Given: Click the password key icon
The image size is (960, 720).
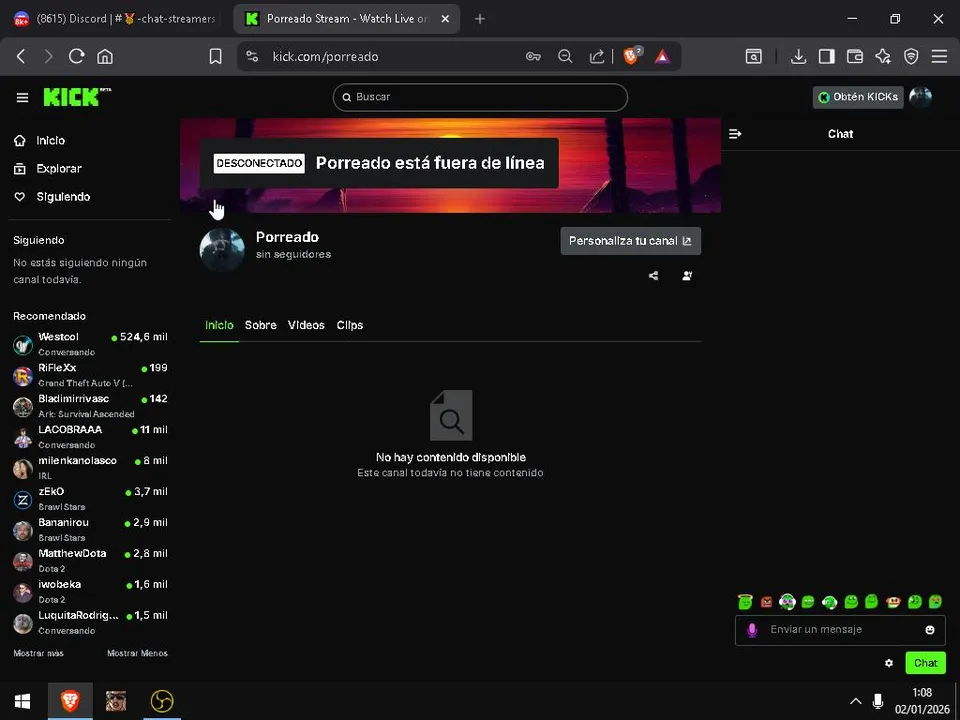Looking at the screenshot, I should (x=533, y=56).
